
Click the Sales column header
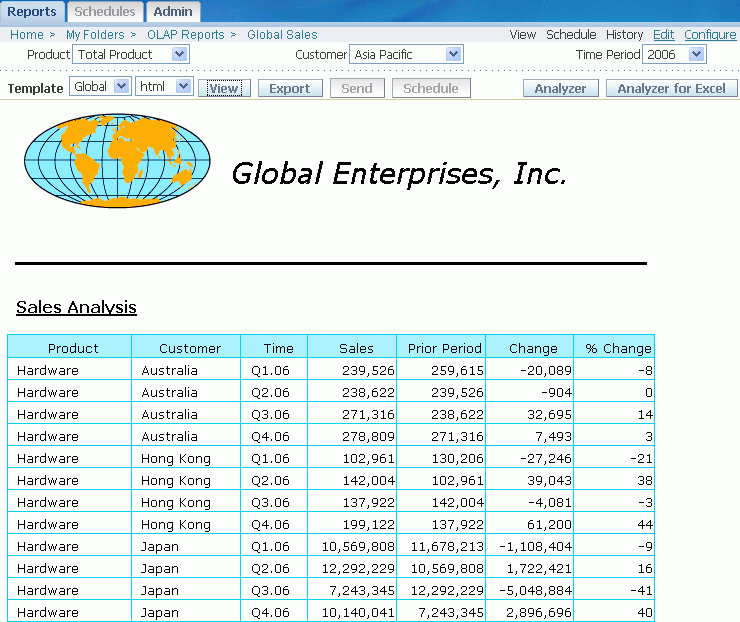(x=352, y=348)
